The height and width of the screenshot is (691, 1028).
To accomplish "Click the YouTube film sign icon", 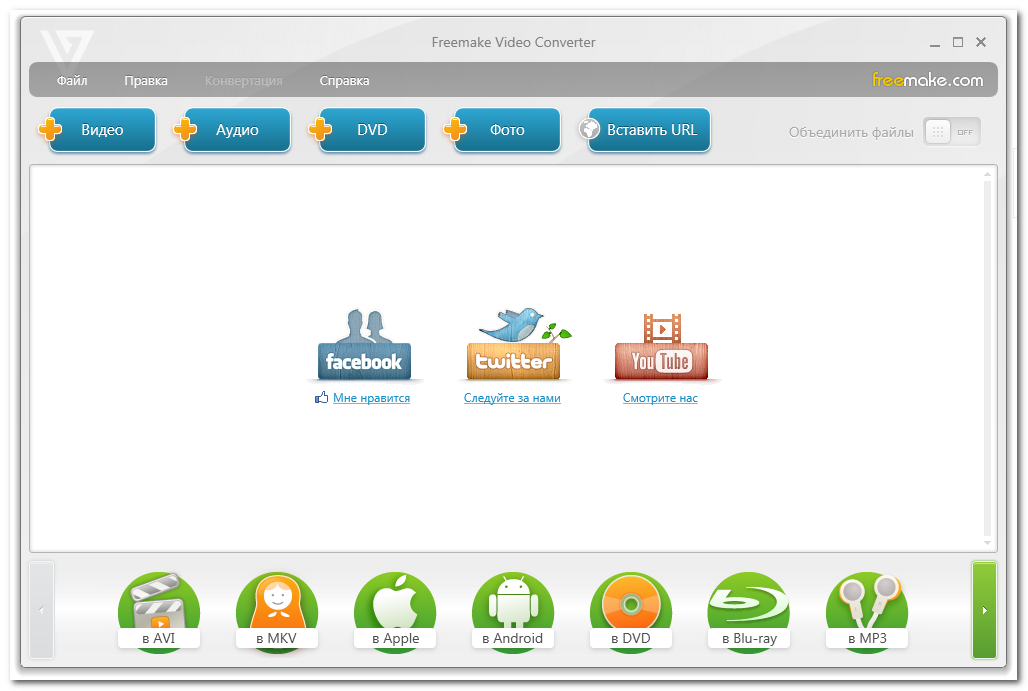I will pyautogui.click(x=661, y=347).
